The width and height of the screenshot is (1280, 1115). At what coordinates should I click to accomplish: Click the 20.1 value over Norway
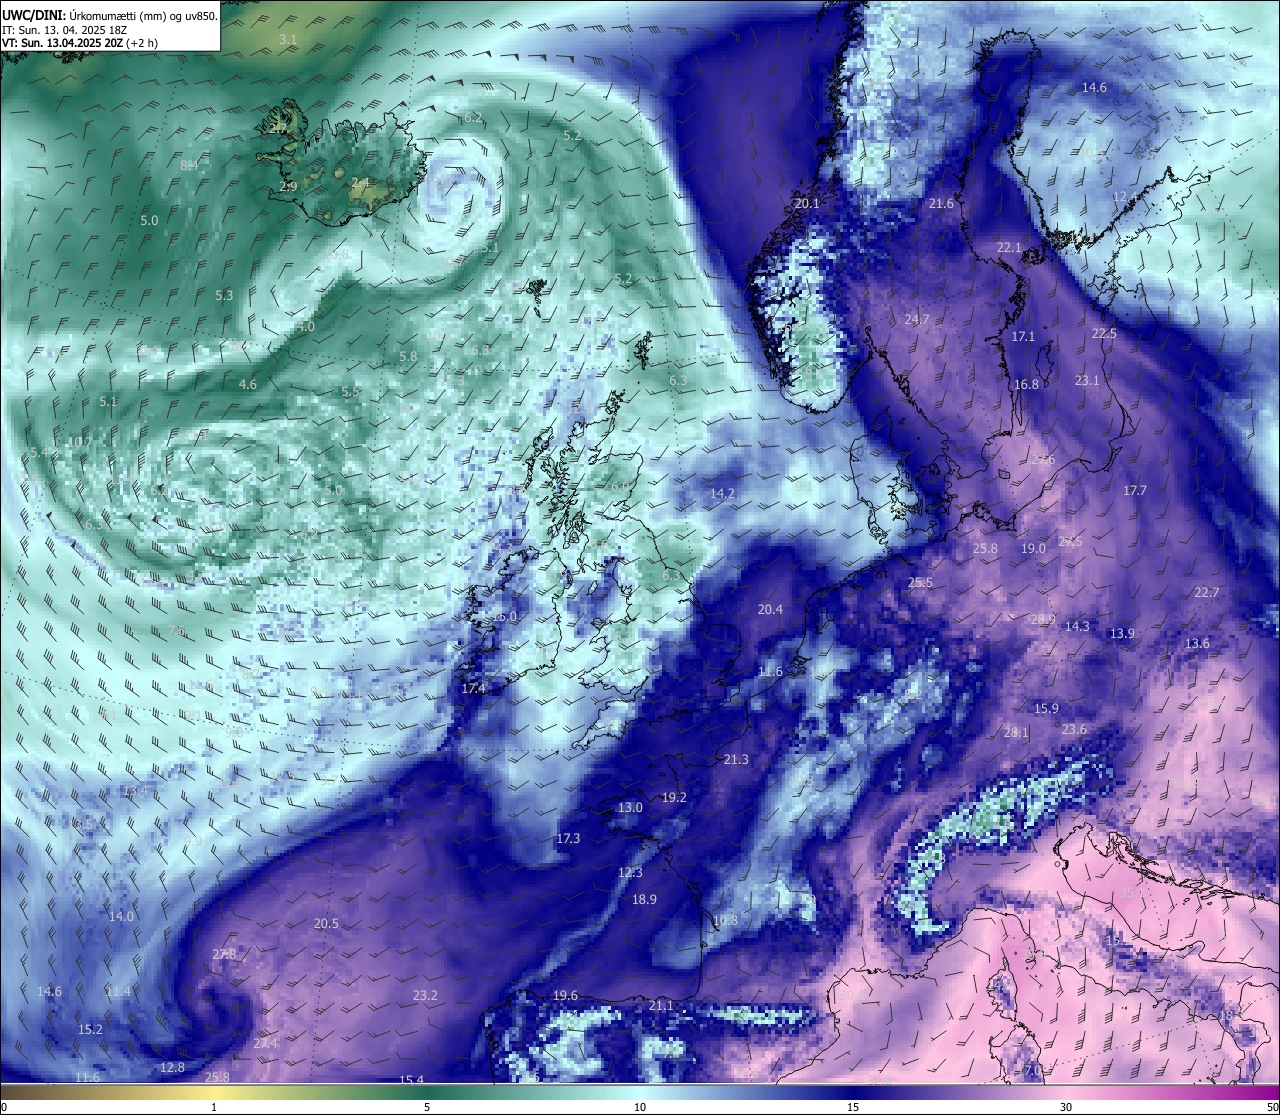click(x=807, y=203)
